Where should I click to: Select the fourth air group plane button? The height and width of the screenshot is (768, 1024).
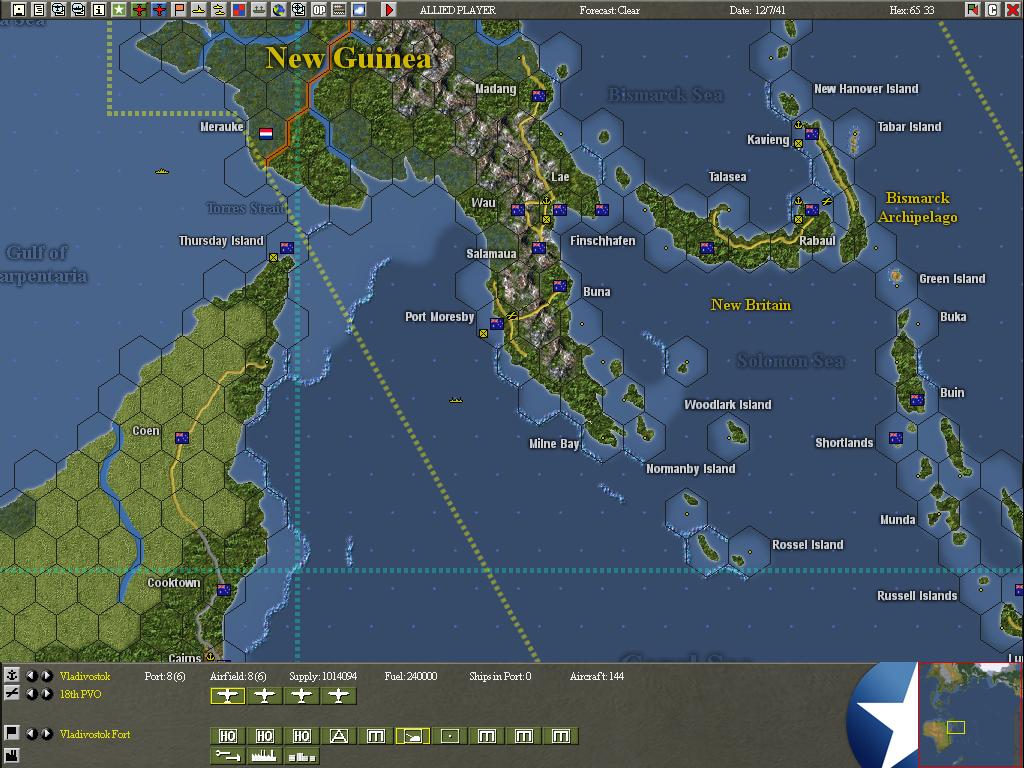click(339, 696)
